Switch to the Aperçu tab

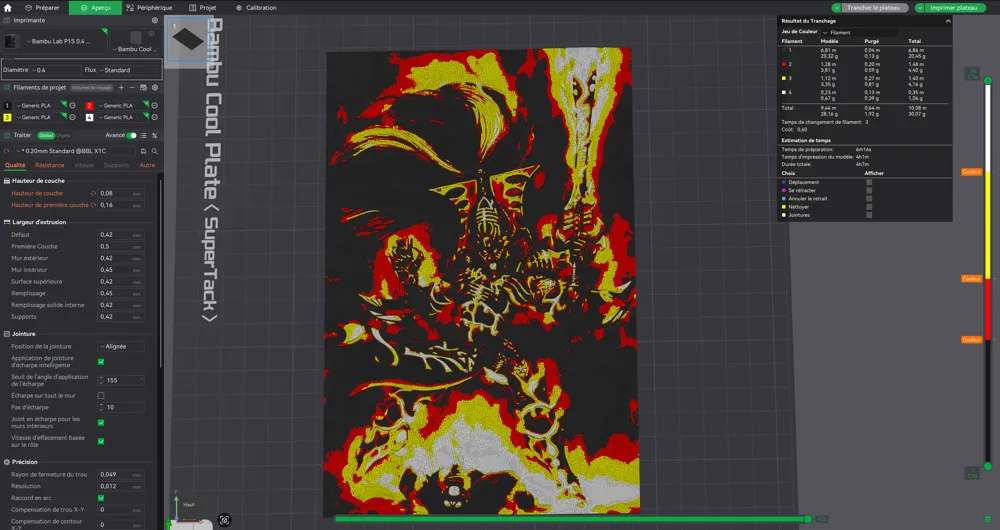(x=95, y=8)
